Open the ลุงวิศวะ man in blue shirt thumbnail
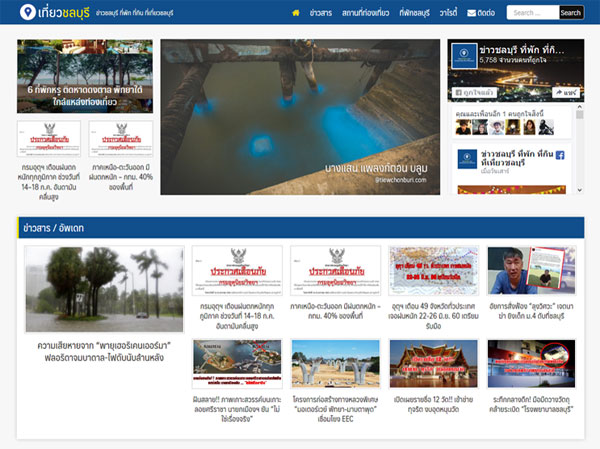 [x=532, y=271]
